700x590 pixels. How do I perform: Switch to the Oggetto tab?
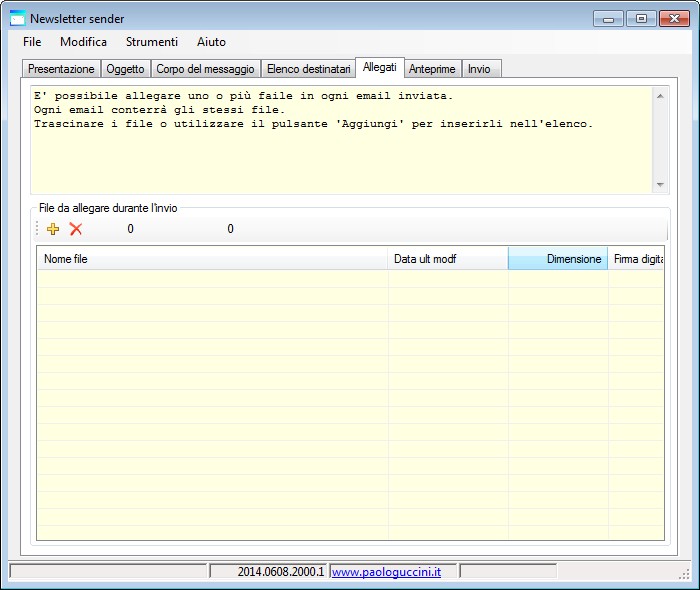tap(125, 69)
